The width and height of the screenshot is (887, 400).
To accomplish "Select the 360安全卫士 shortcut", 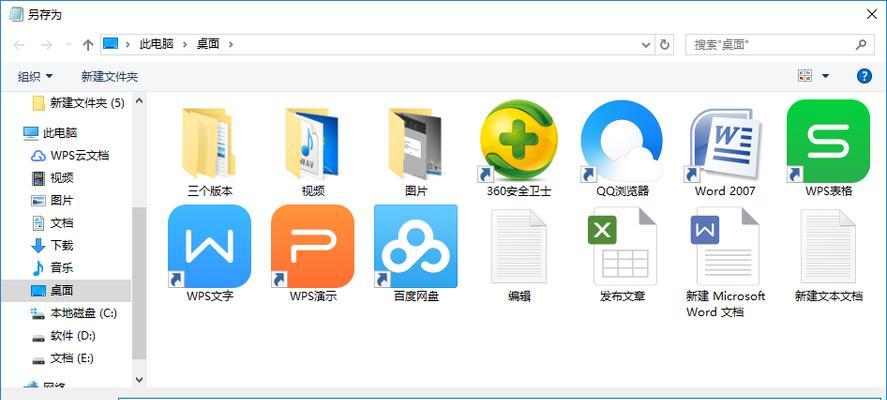I will click(x=519, y=149).
